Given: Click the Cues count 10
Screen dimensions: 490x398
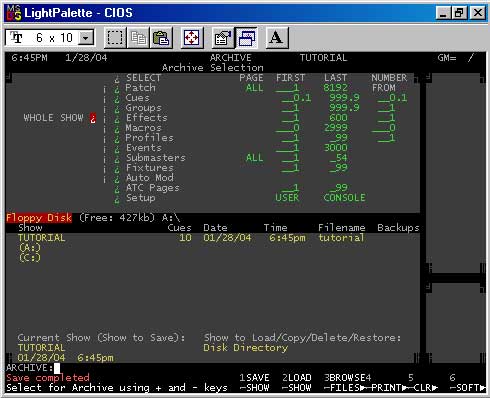Looking at the screenshot, I should tap(185, 238).
